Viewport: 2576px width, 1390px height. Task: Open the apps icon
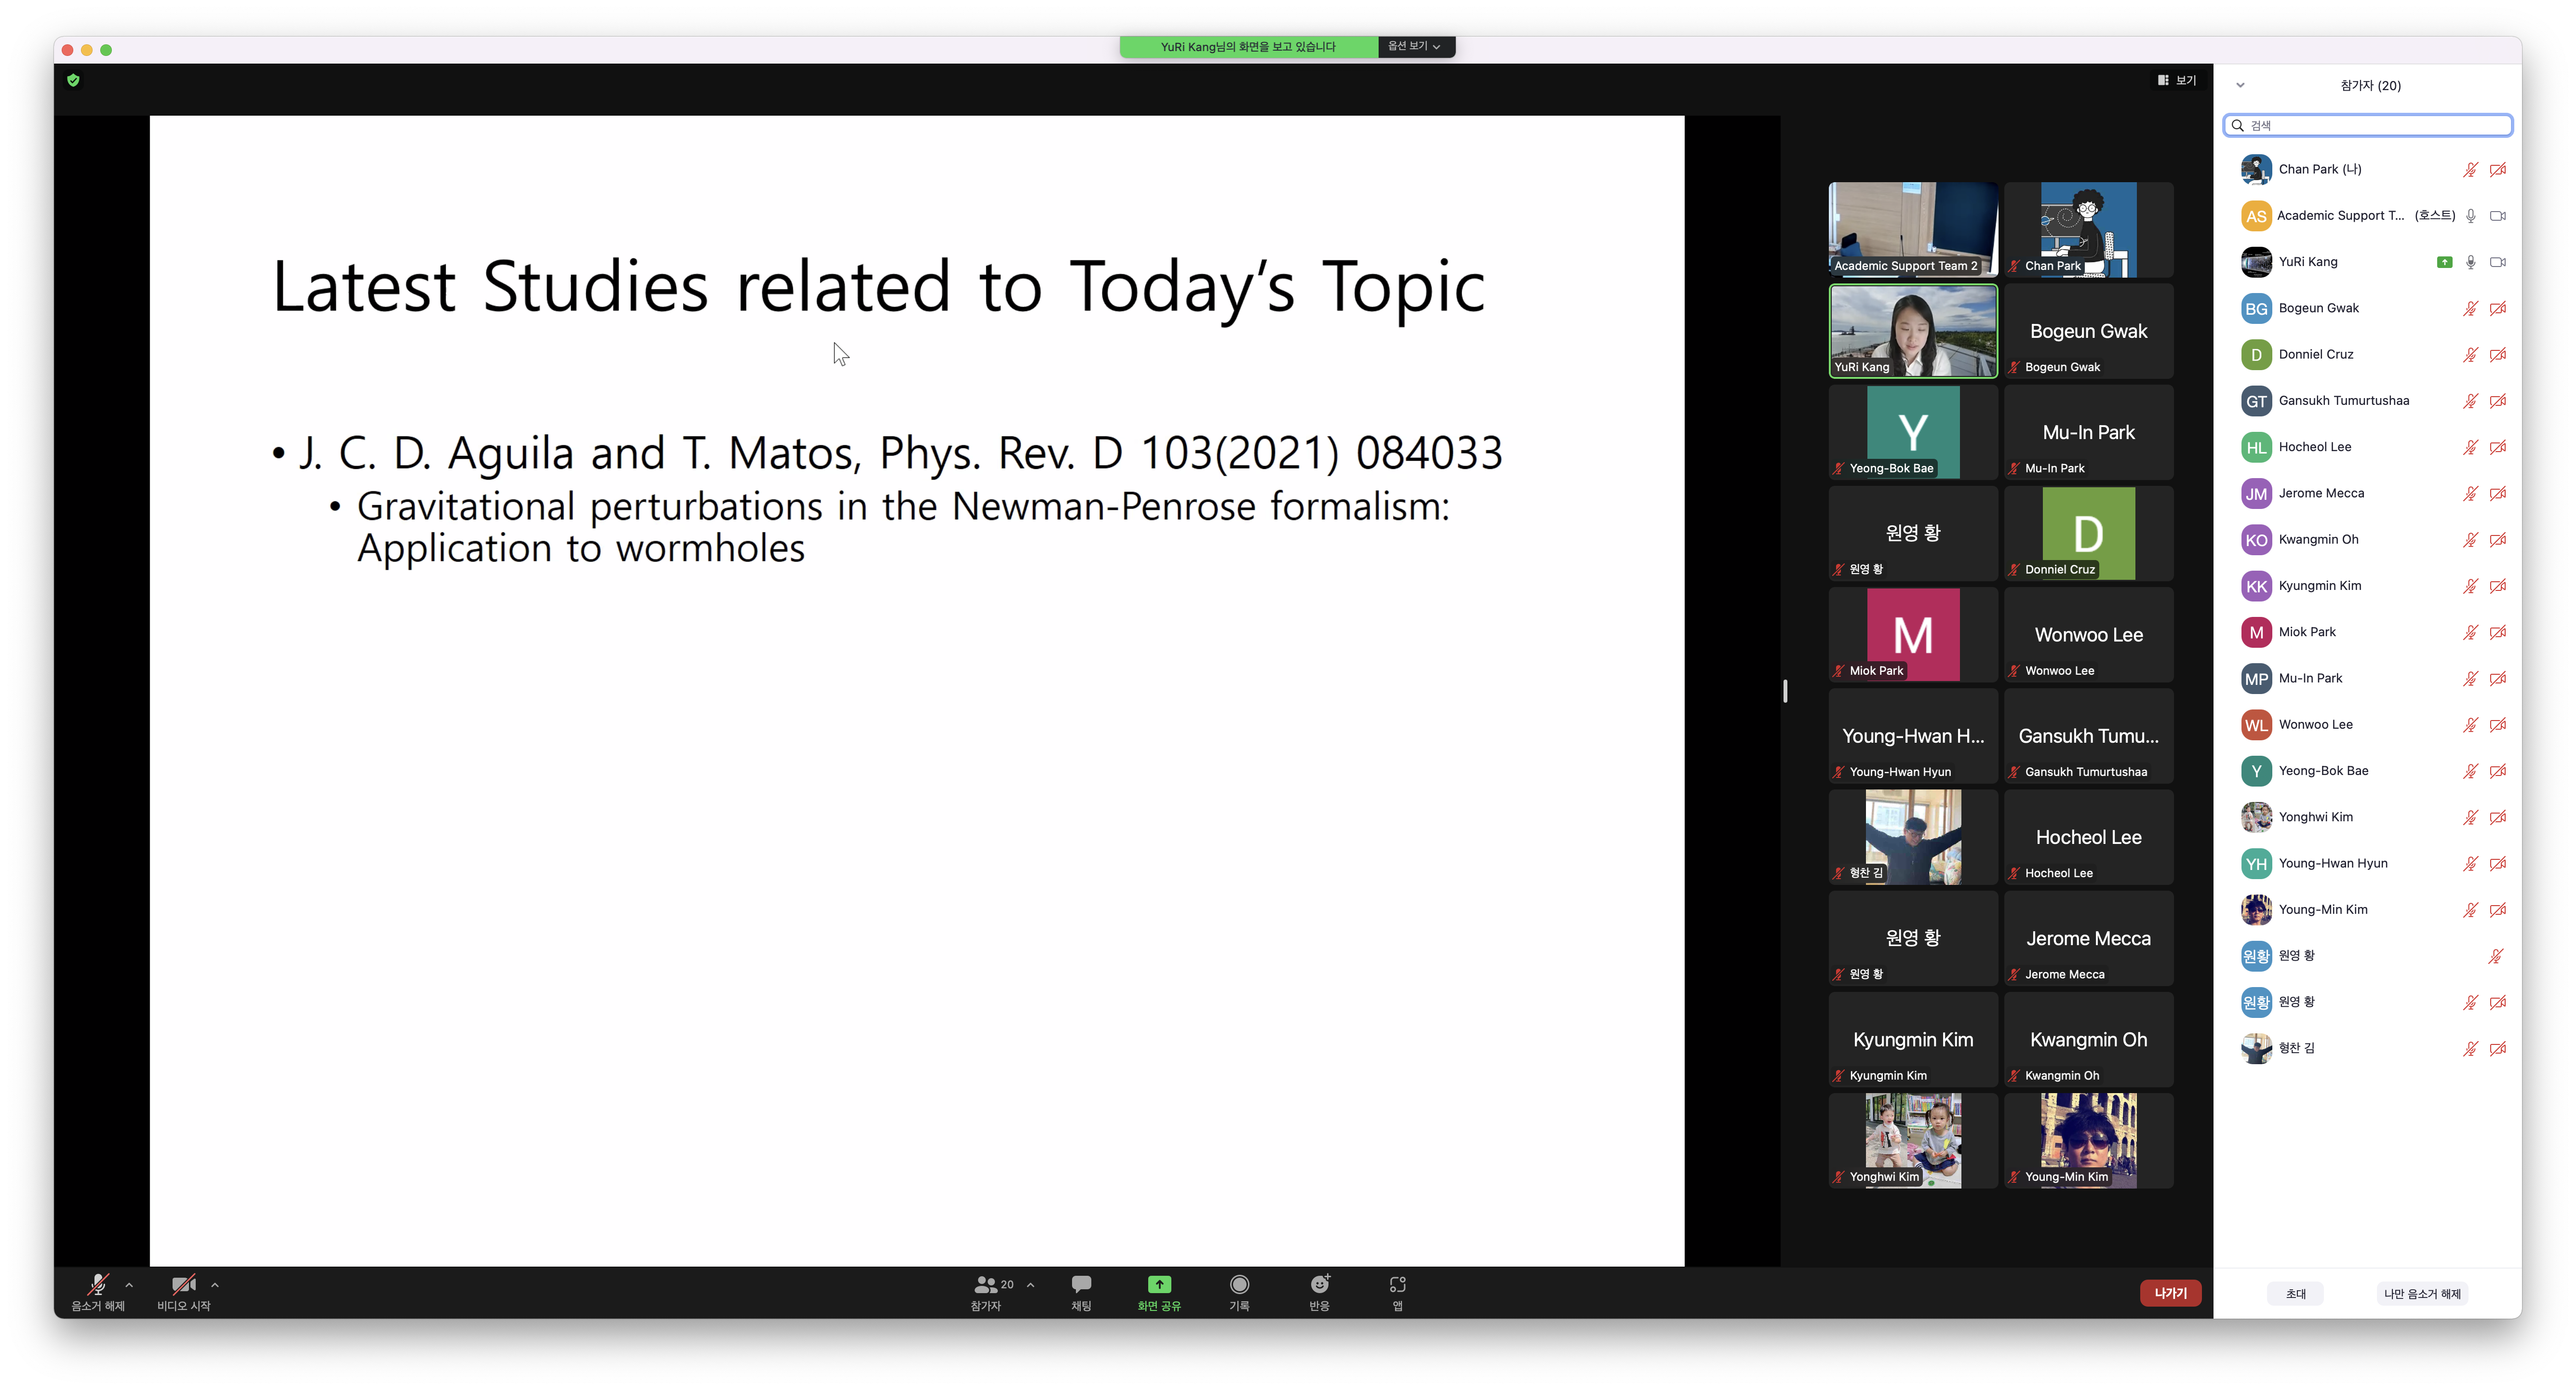1398,1285
